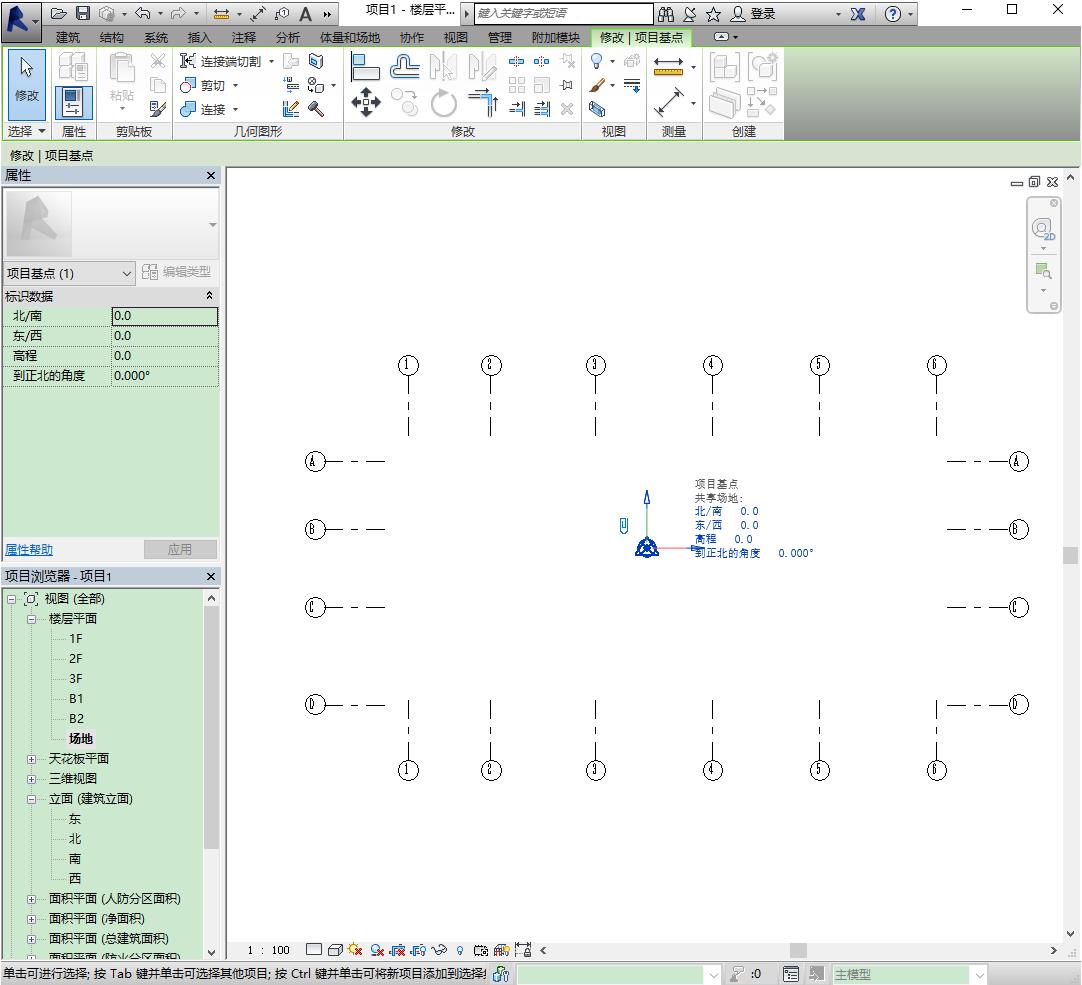Select the Demolish hammer tool
The image size is (1082, 985).
pyautogui.click(x=316, y=108)
